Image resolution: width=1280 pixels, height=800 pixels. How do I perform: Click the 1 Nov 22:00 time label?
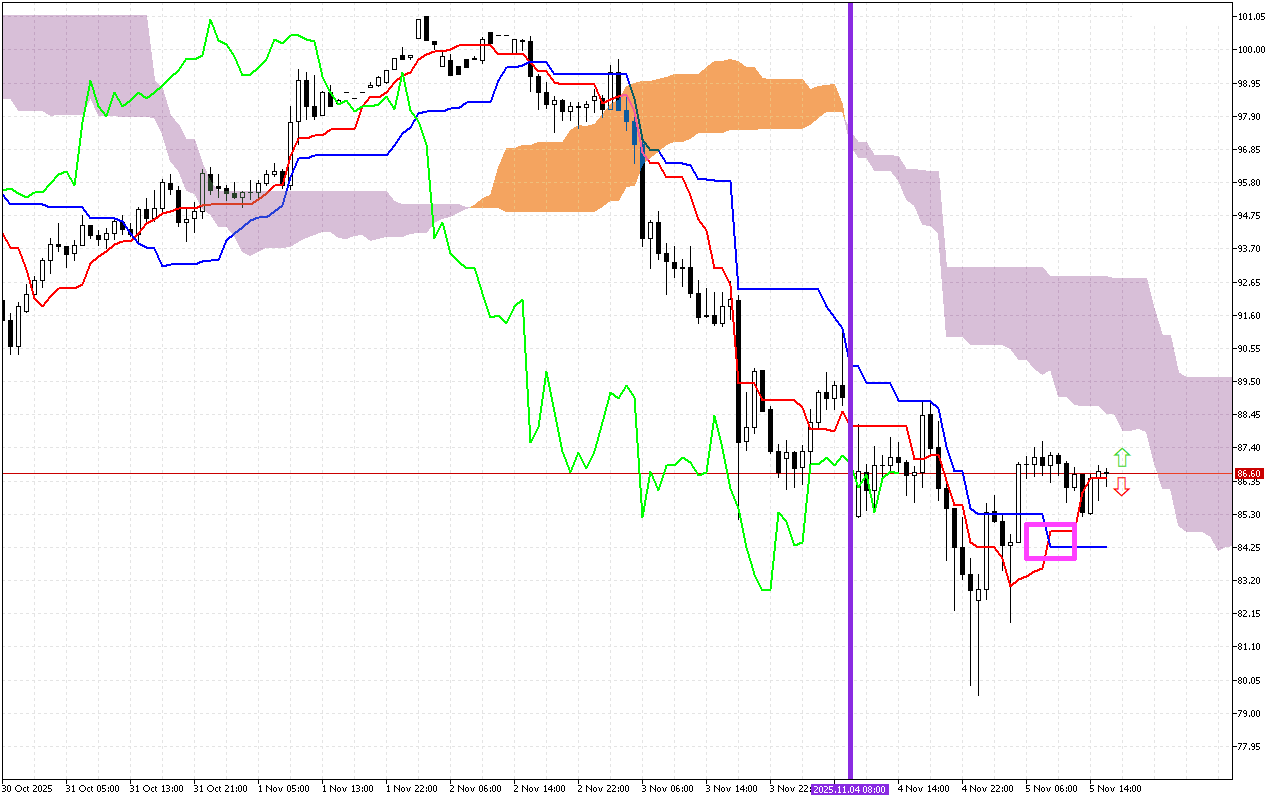410,789
